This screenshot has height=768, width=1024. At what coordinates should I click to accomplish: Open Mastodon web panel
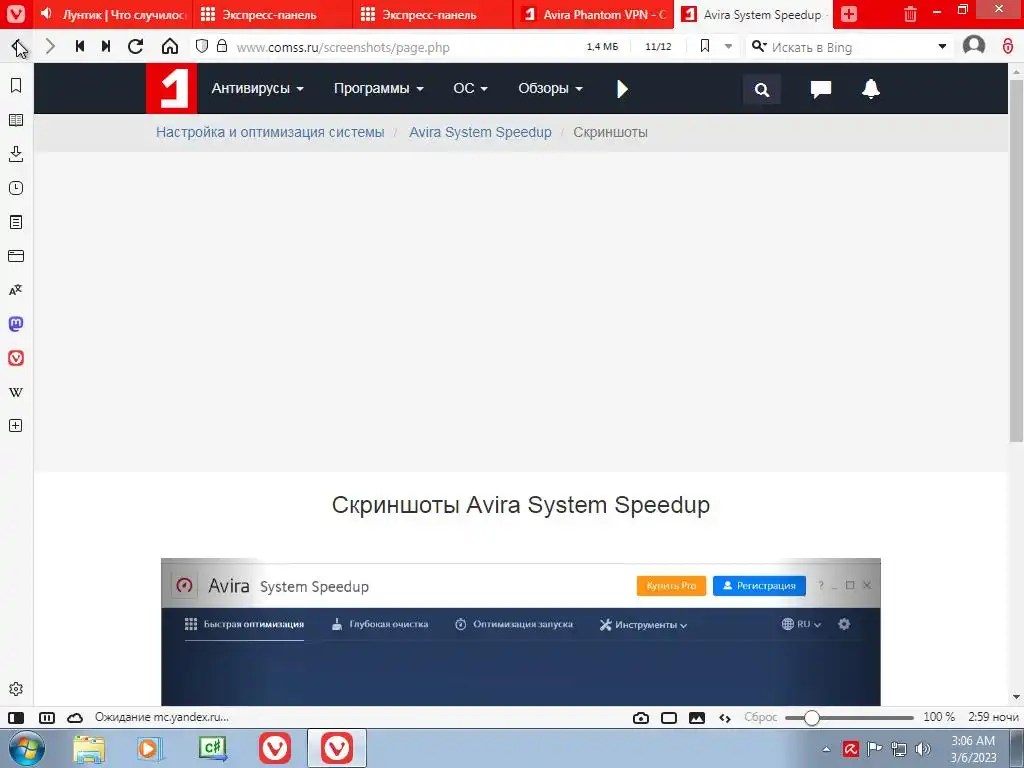[x=16, y=324]
